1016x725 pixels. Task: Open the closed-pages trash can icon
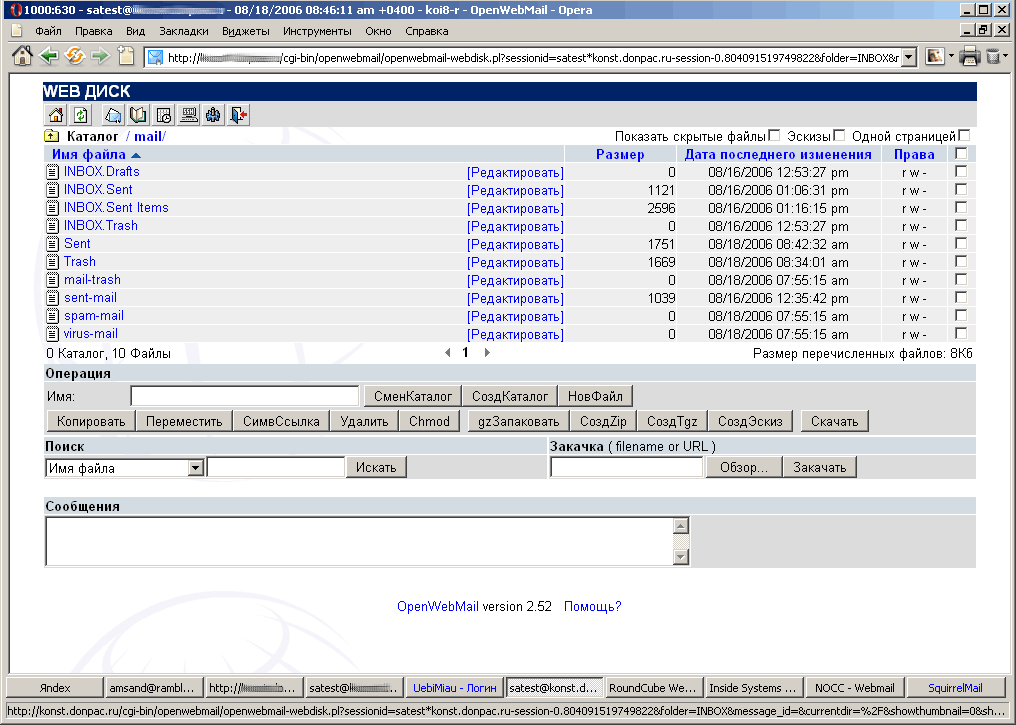point(993,56)
